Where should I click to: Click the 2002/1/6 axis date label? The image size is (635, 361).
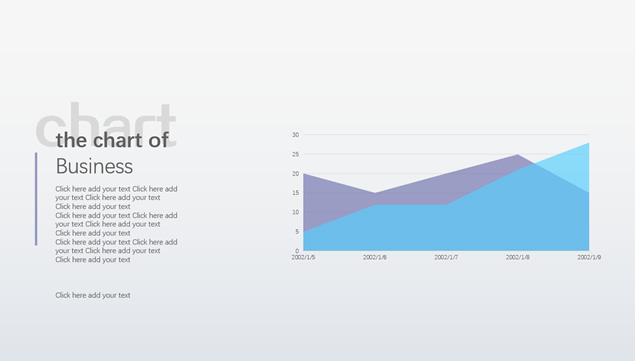click(x=375, y=257)
